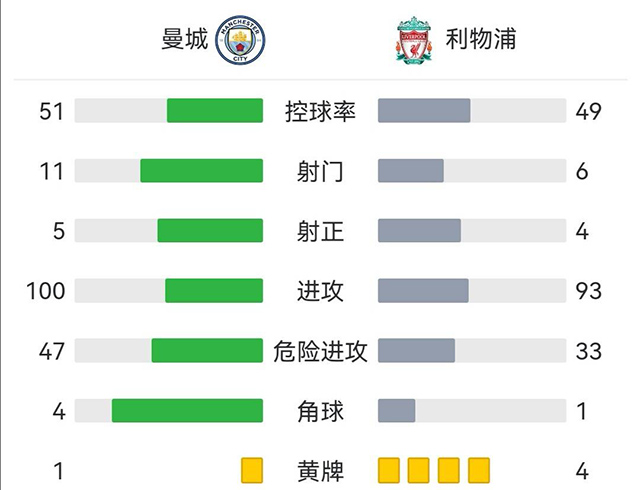640x490 pixels.
Task: Click Manchester City's green possession bar
Action: [214, 111]
